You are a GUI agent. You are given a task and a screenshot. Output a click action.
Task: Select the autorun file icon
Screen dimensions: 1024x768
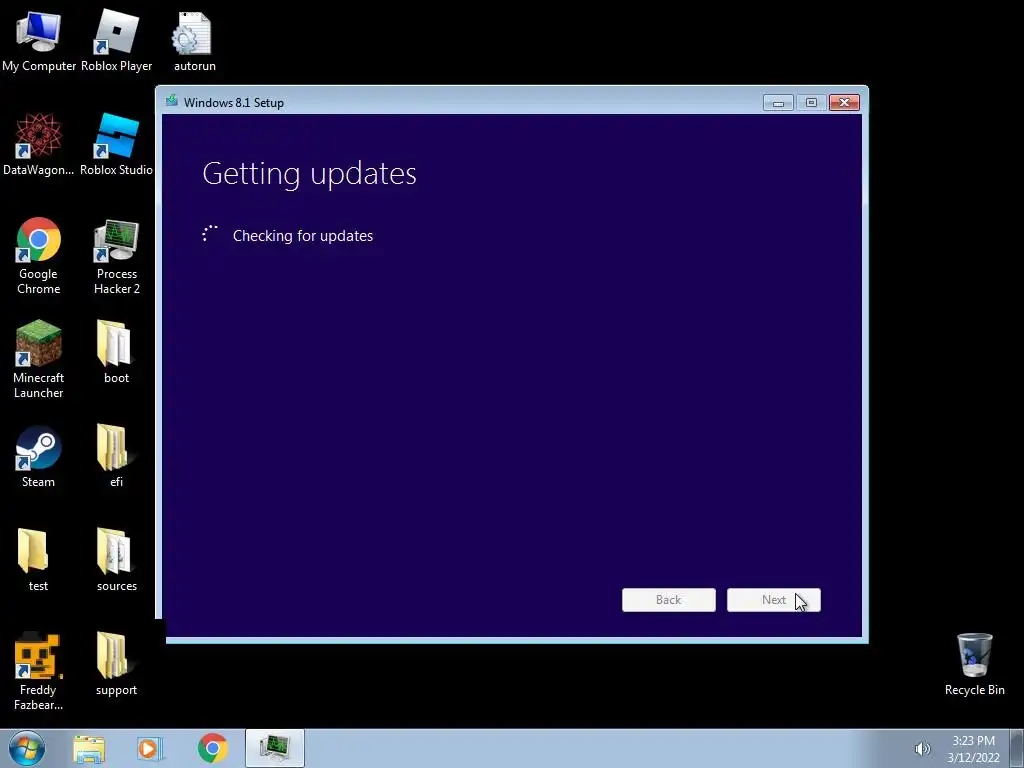click(x=194, y=40)
